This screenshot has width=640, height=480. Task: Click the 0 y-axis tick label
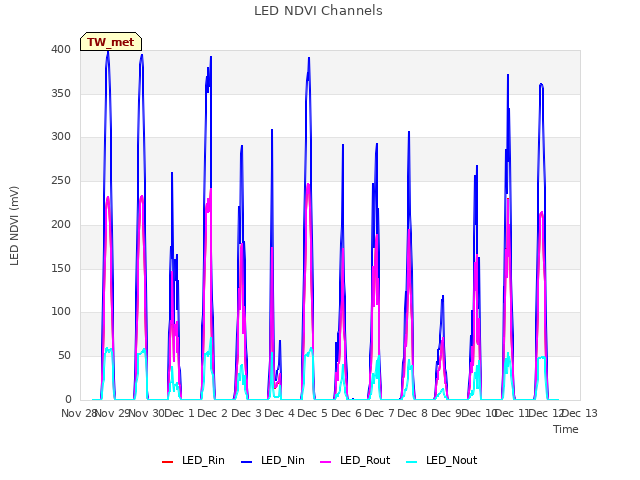pos(68,399)
